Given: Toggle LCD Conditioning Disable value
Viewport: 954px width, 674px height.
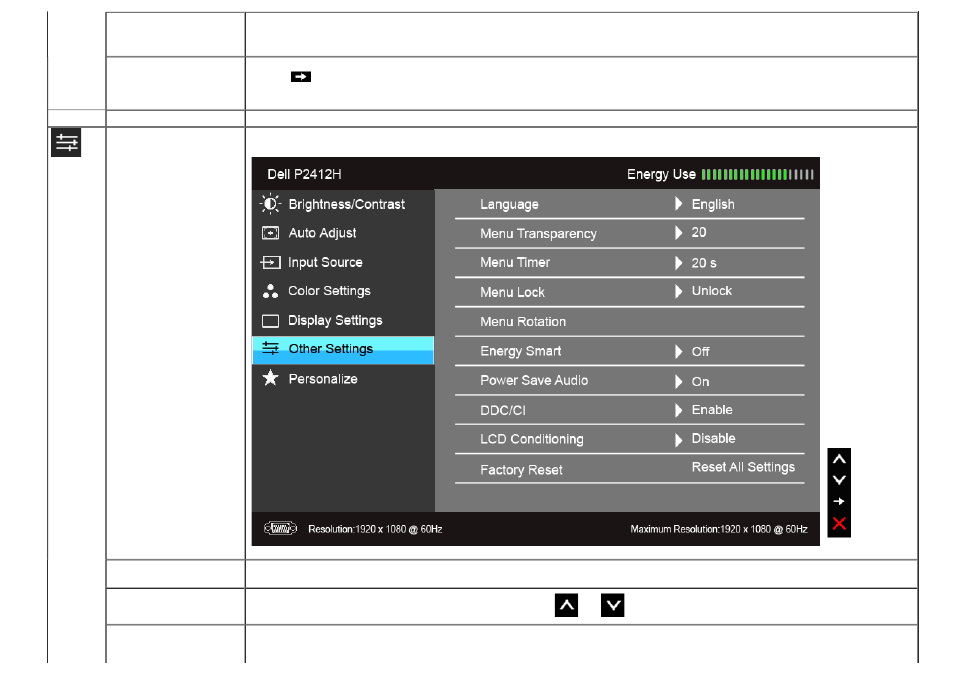Looking at the screenshot, I should 713,439.
